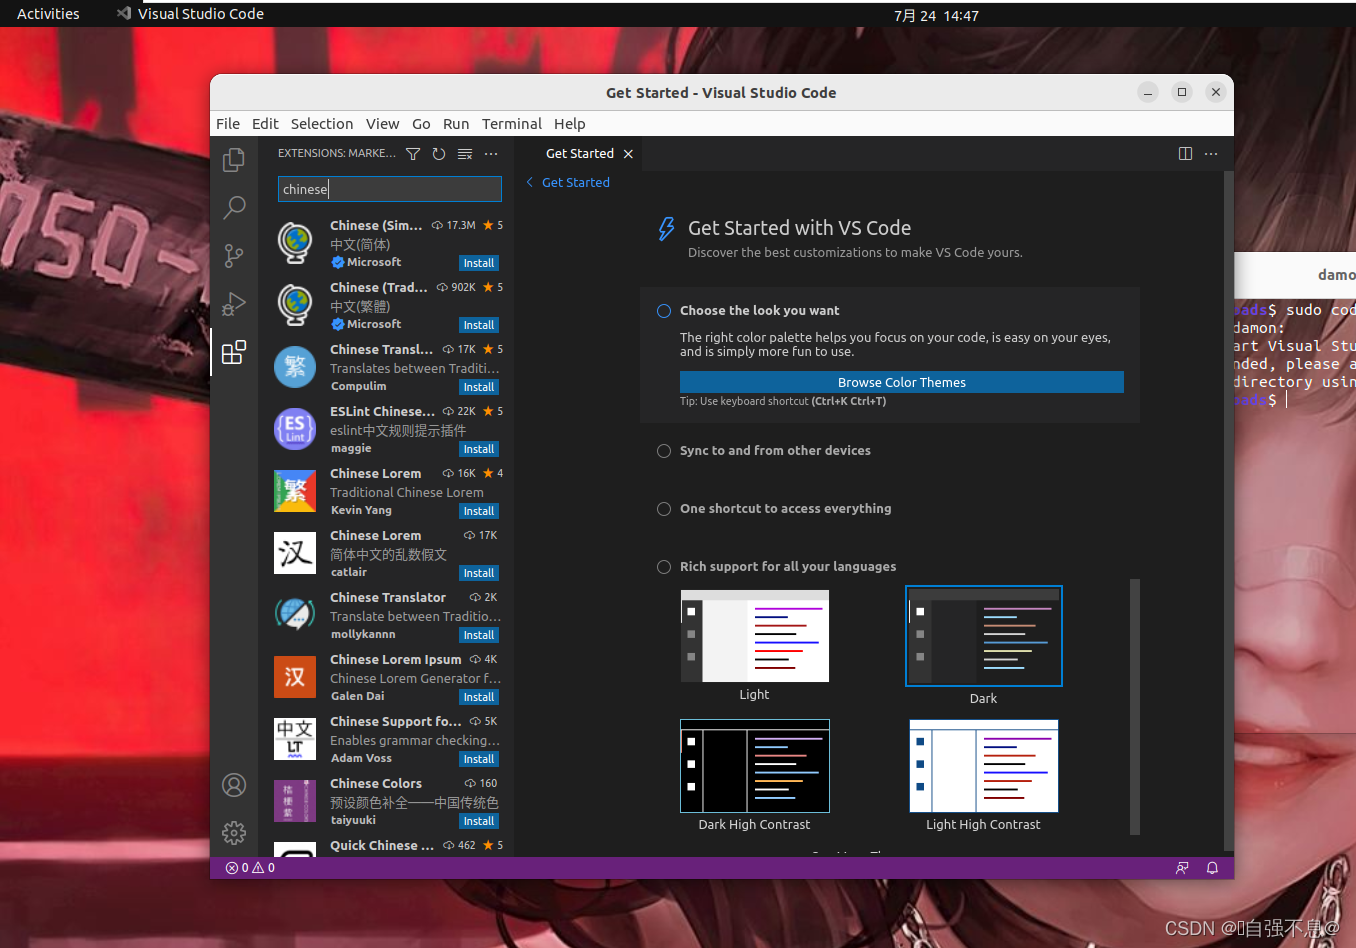Select Chinese (Traditional) extension globe icon
The image size is (1356, 948).
(295, 305)
